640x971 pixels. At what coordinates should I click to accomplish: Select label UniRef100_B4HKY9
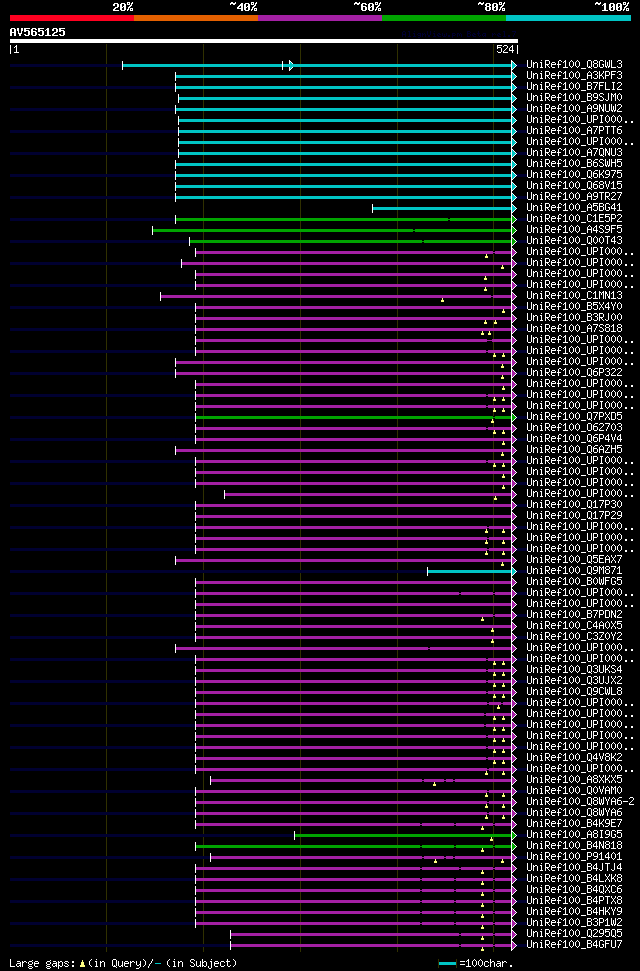pos(574,912)
